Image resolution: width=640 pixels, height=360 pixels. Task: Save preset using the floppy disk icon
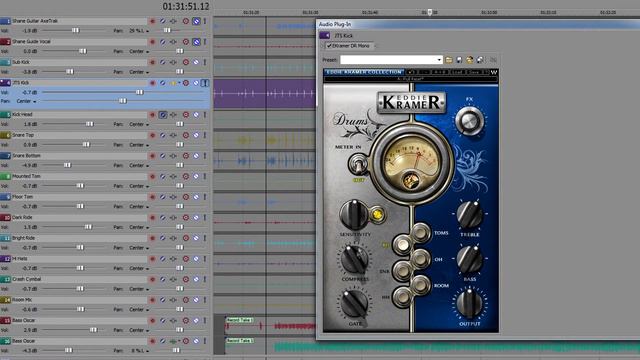[459, 60]
